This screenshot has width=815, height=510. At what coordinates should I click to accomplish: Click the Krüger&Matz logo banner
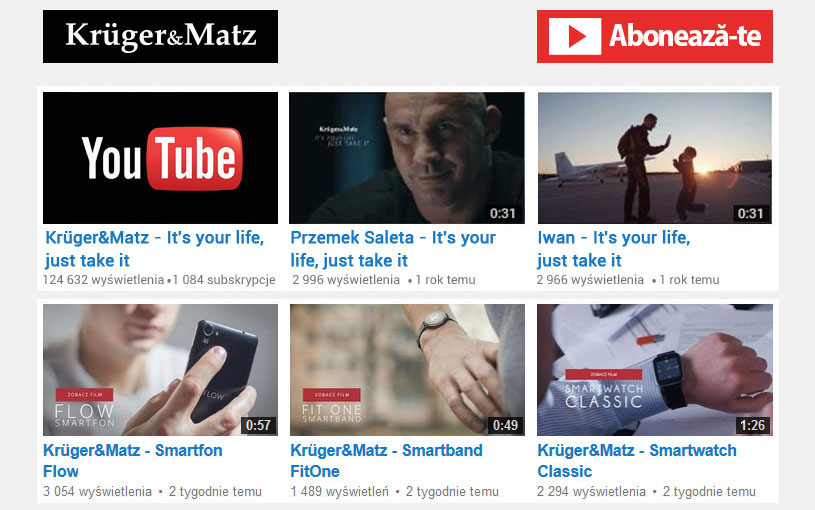point(160,36)
